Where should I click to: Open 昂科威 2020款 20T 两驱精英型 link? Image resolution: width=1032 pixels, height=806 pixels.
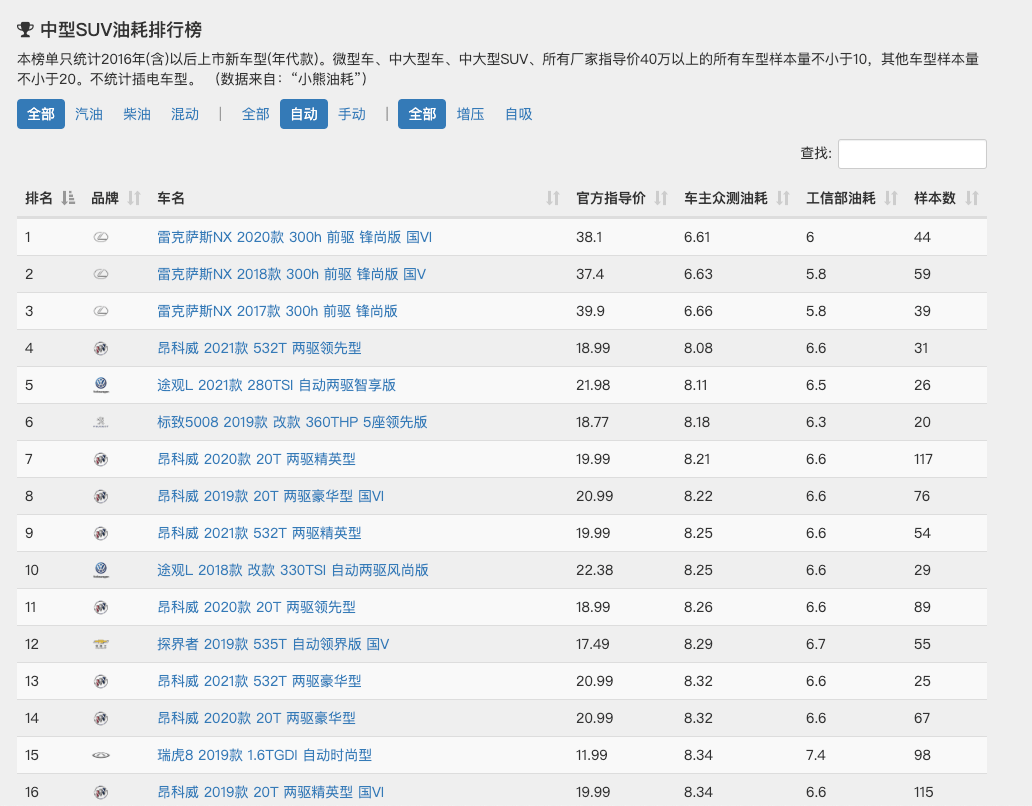[x=256, y=459]
